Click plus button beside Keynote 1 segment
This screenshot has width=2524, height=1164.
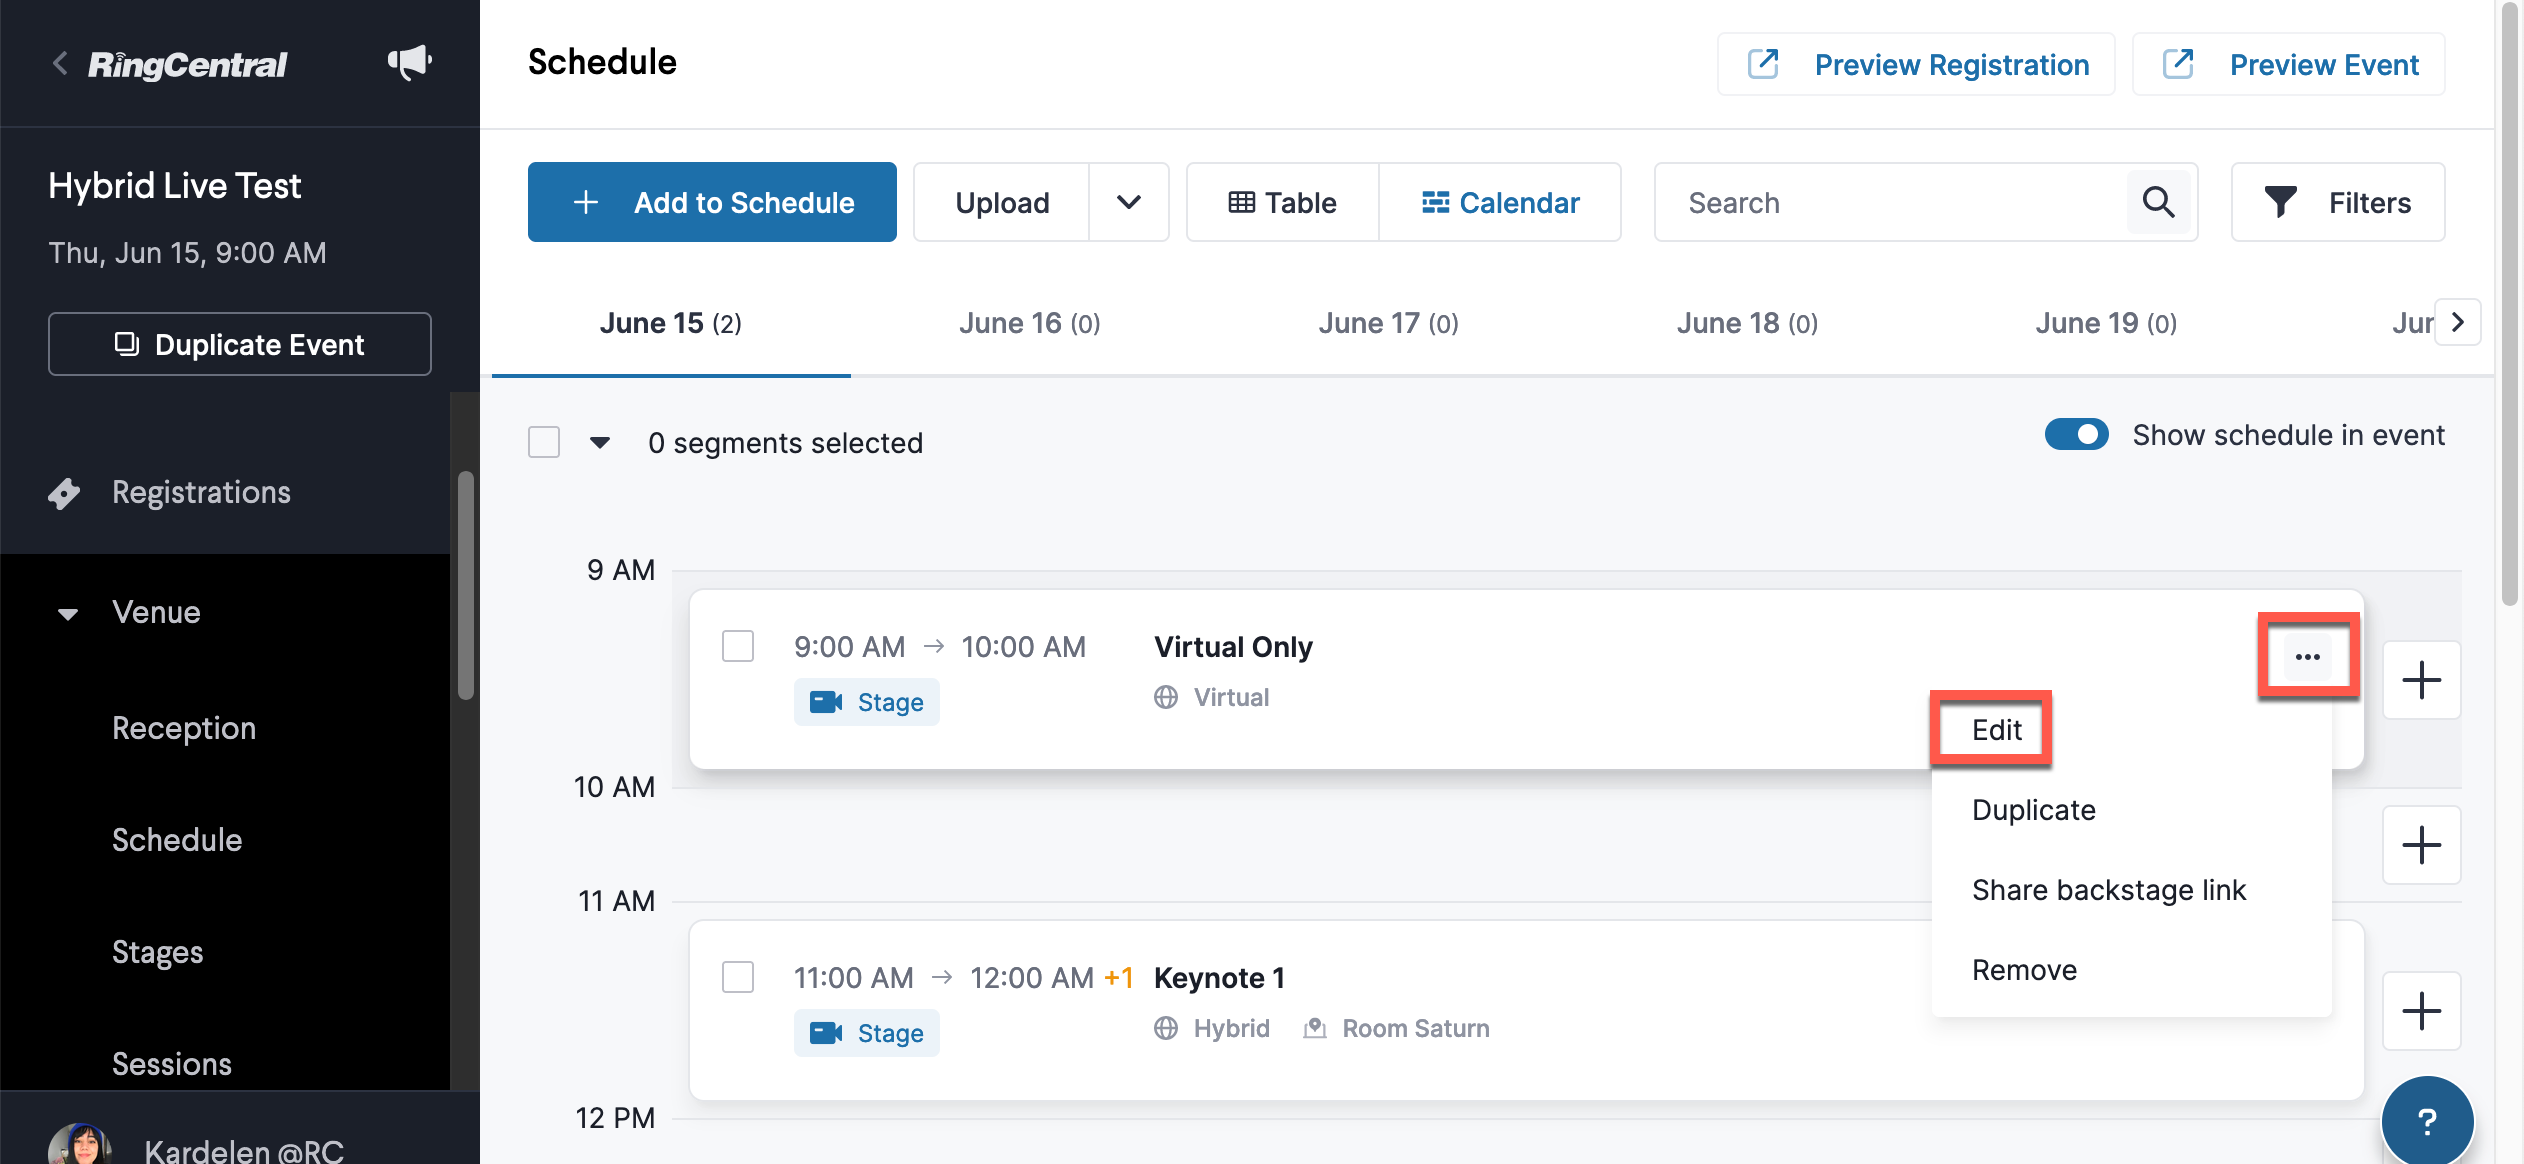coord(2421,1011)
